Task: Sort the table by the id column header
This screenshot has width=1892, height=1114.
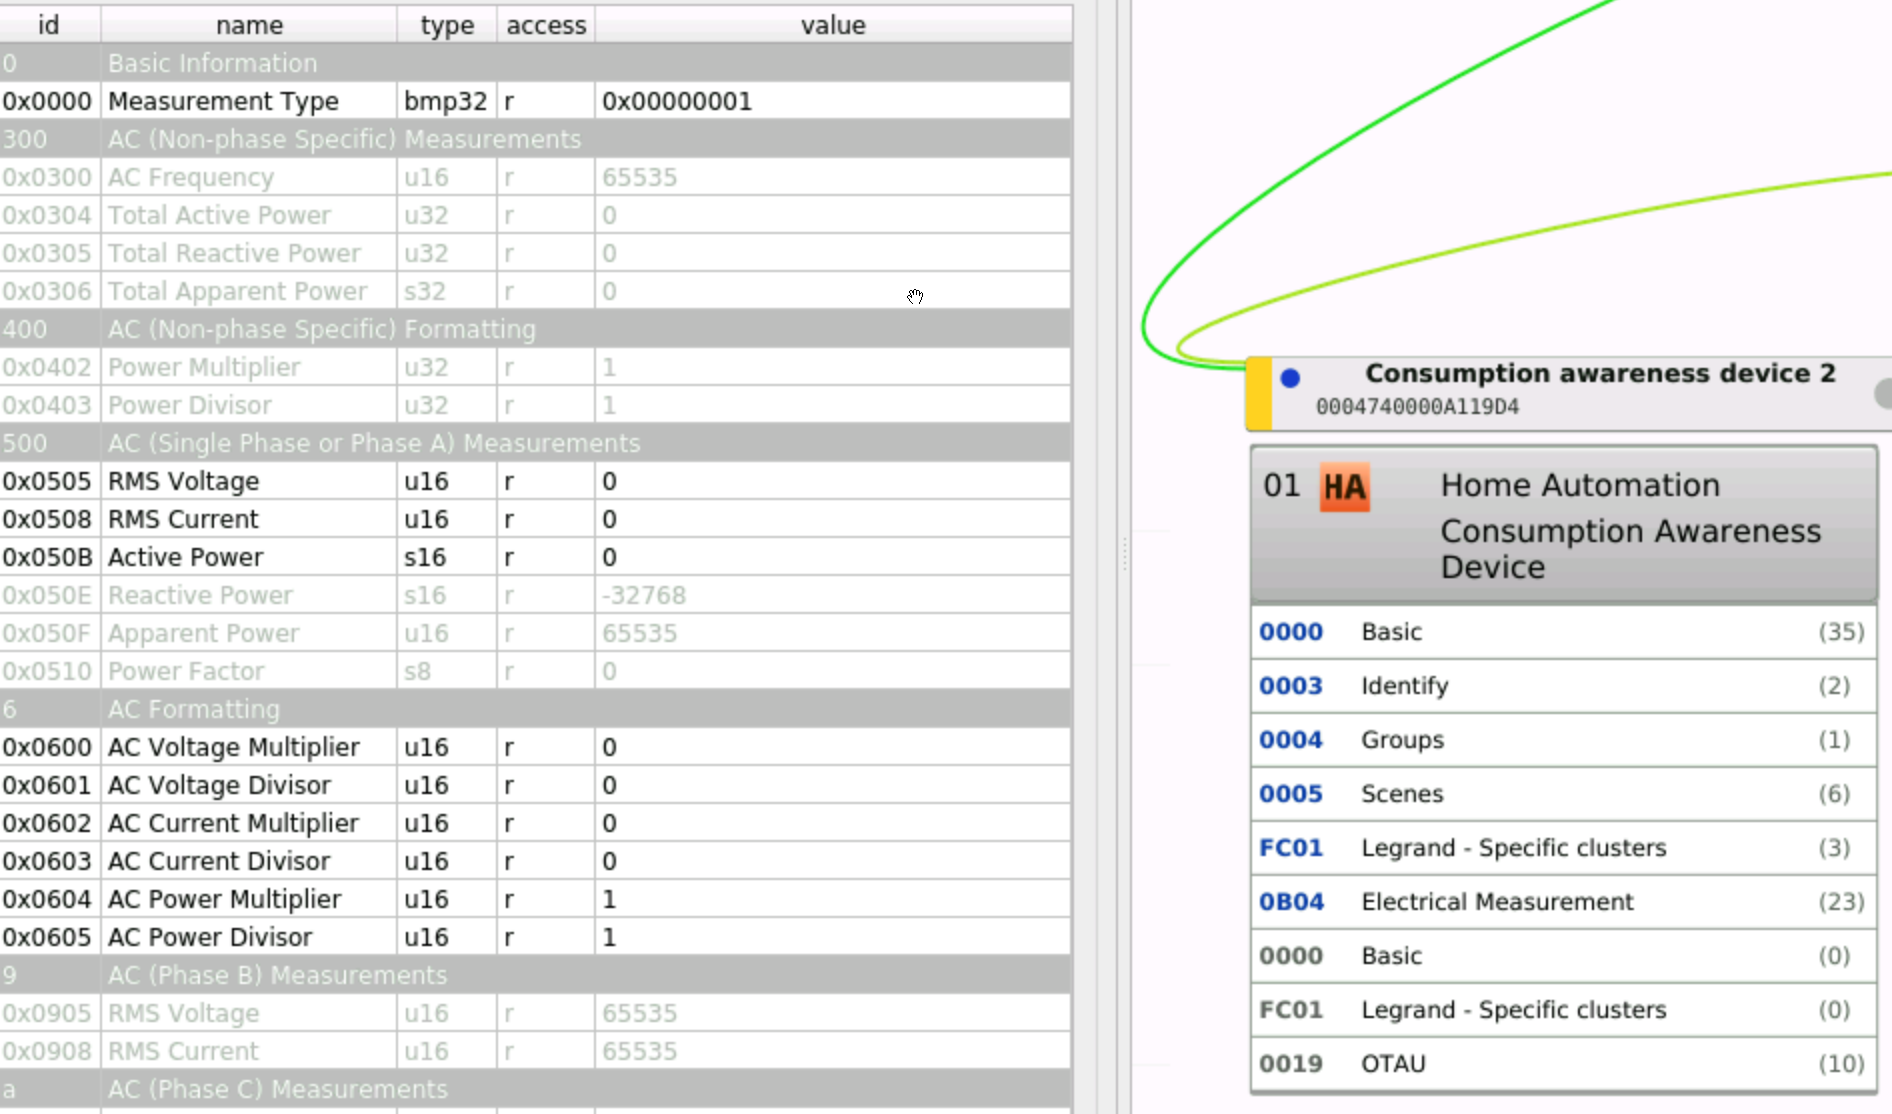Action: pos(49,25)
